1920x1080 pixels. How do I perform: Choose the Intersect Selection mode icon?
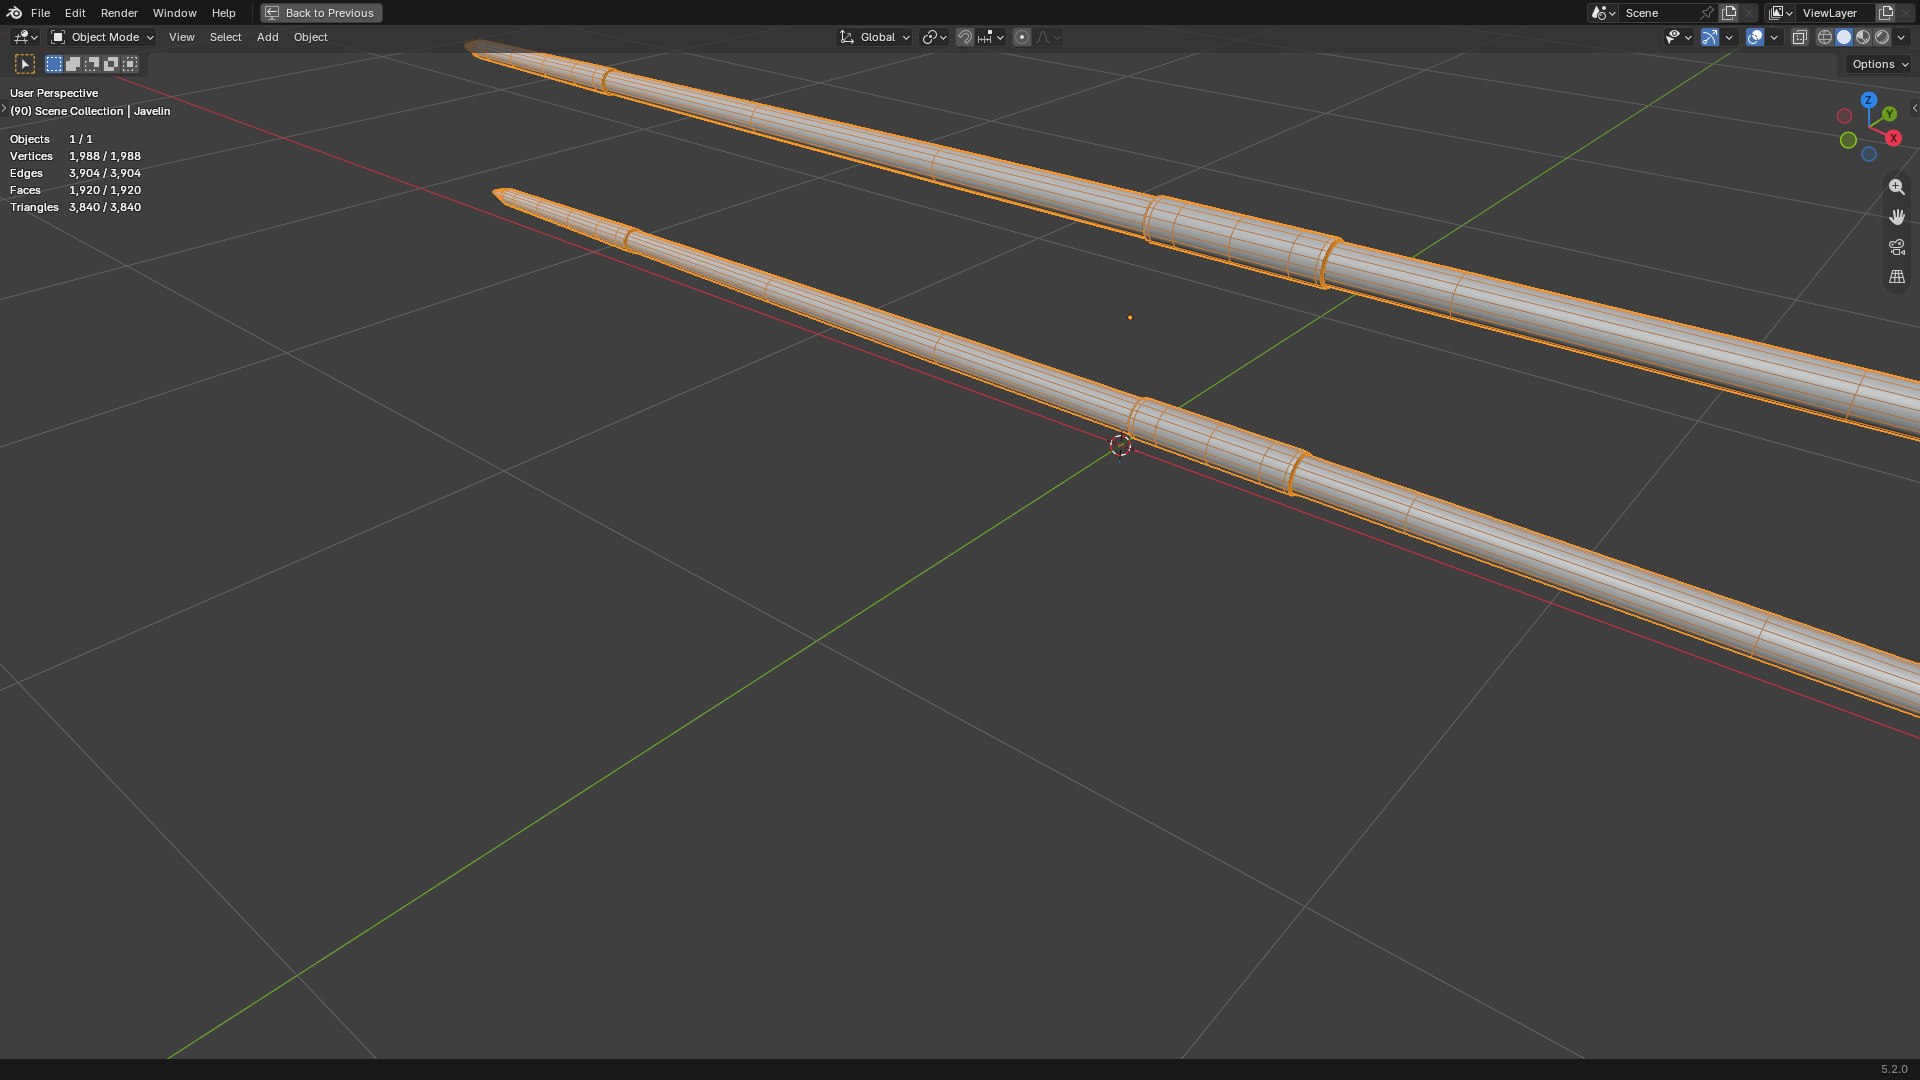click(130, 64)
